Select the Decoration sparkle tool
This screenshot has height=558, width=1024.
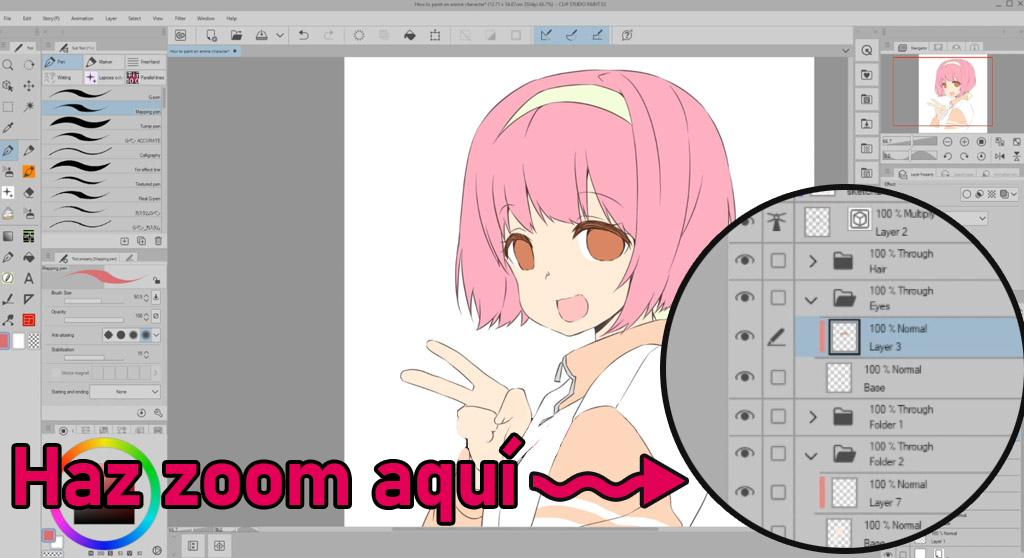coord(8,192)
